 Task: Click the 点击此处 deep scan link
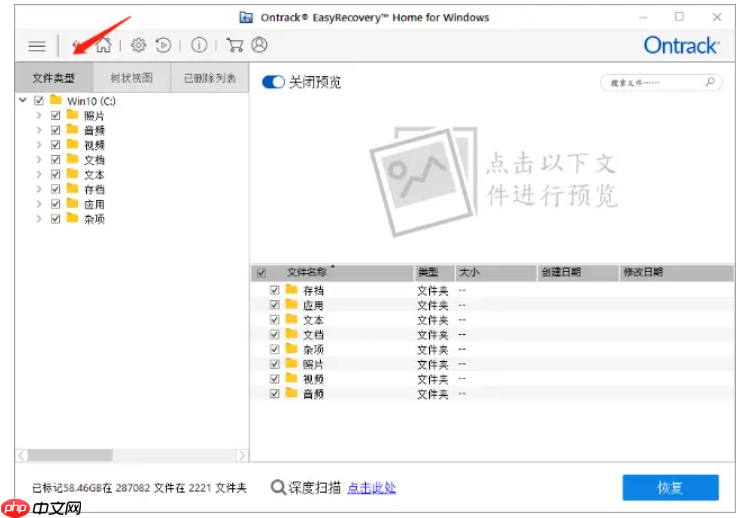pyautogui.click(x=372, y=488)
